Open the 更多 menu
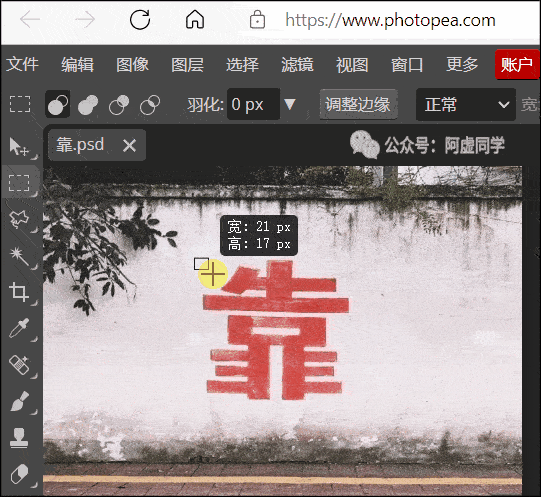This screenshot has width=541, height=497. 462,65
